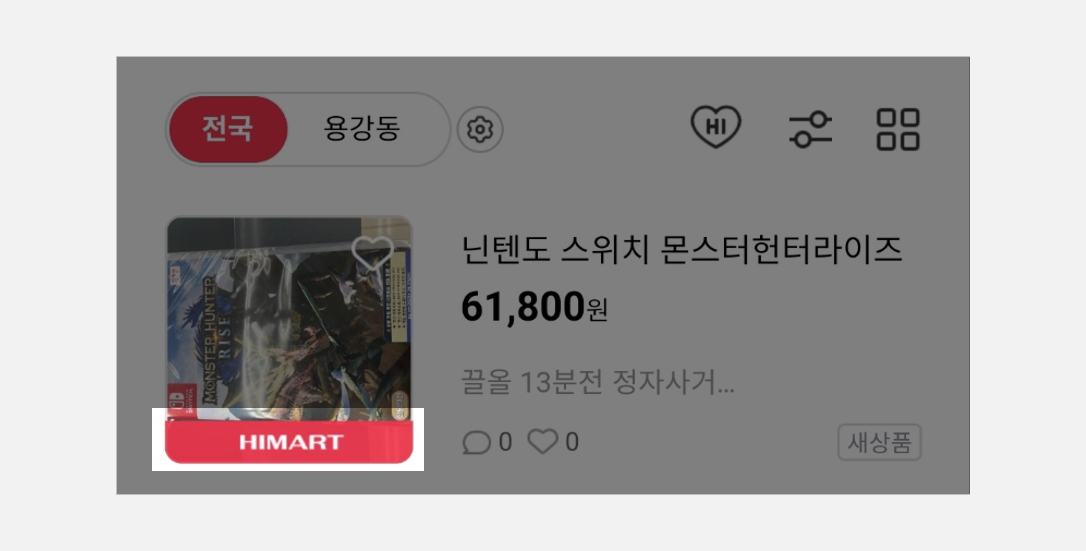The height and width of the screenshot is (551, 1086).
Task: Open listing 닌텐도 스위치 몬스터헌터라이즈
Action: point(682,250)
